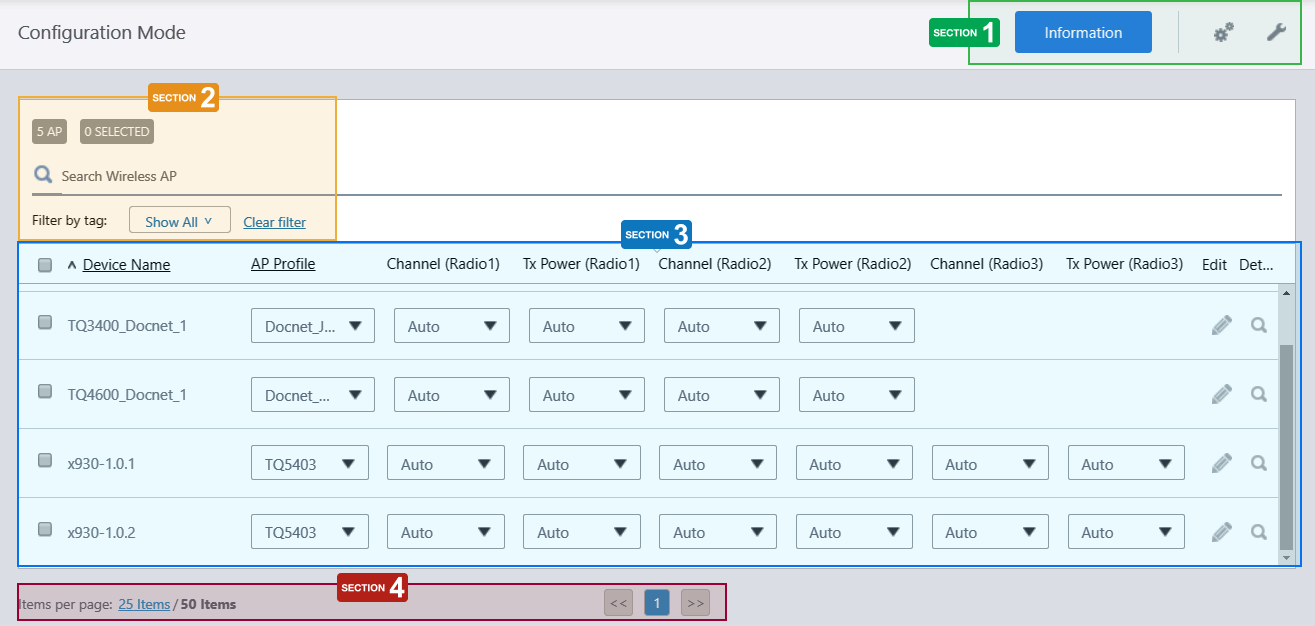1315x626 pixels.
Task: Expand the AP Profile dropdown for x930-1.0.1
Action: coord(309,463)
